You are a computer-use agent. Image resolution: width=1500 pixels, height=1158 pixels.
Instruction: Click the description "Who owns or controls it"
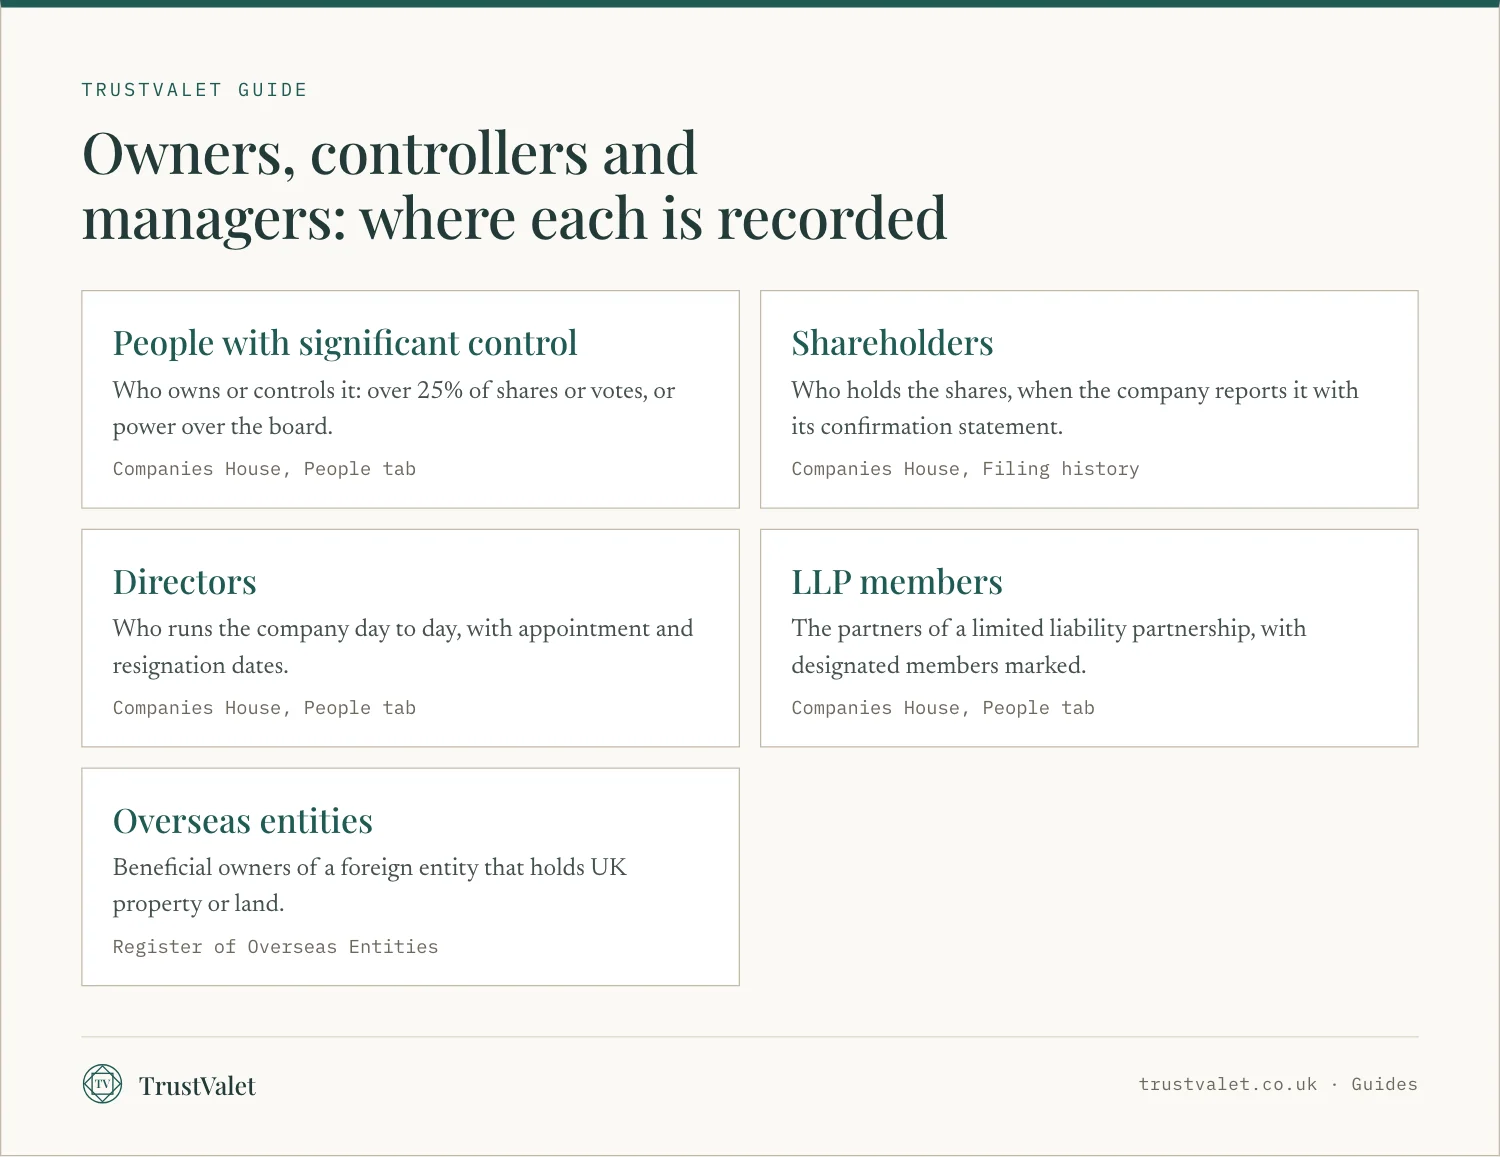[394, 408]
